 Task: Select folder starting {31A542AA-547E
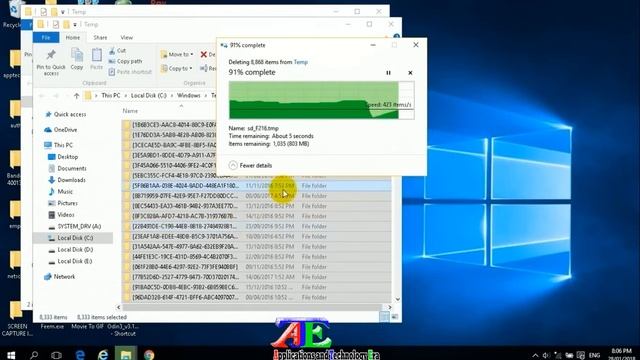257,247
